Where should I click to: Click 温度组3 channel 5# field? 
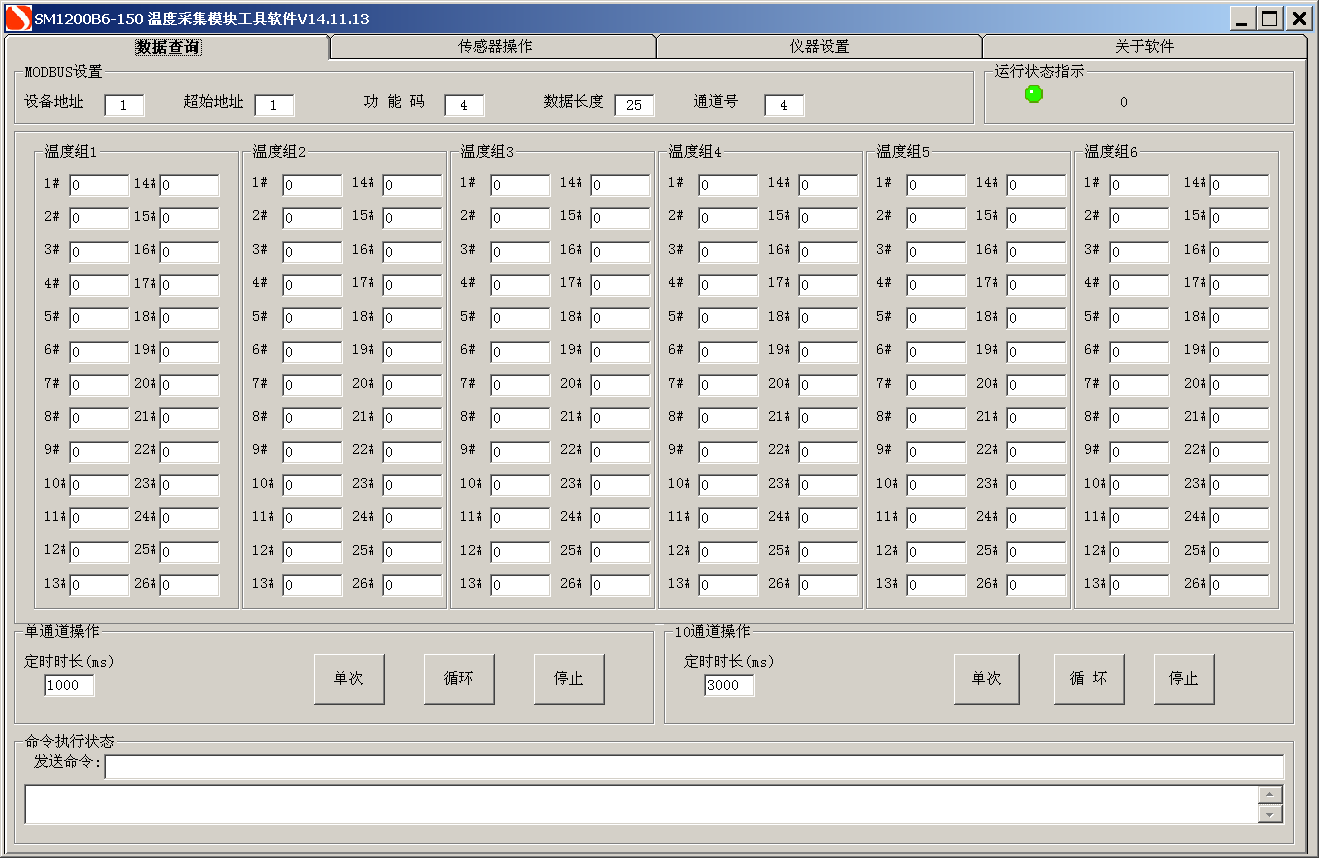point(520,318)
